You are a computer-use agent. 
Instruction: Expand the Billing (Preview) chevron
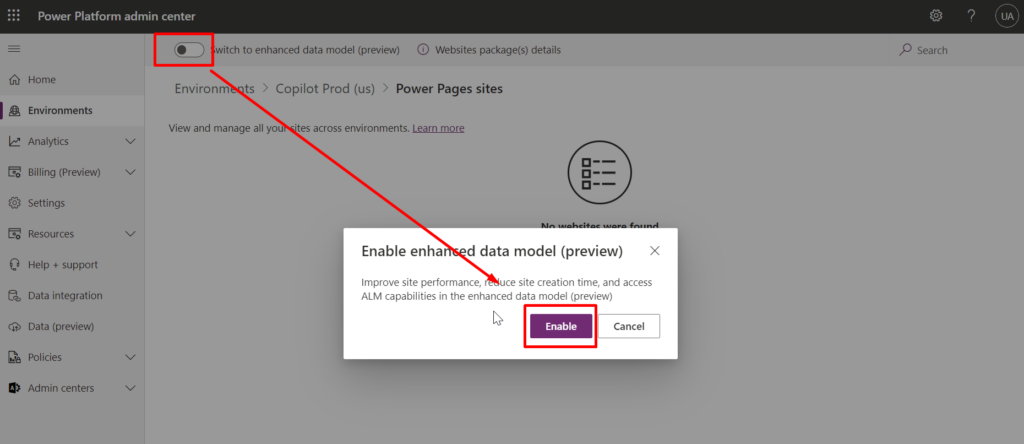pos(130,172)
